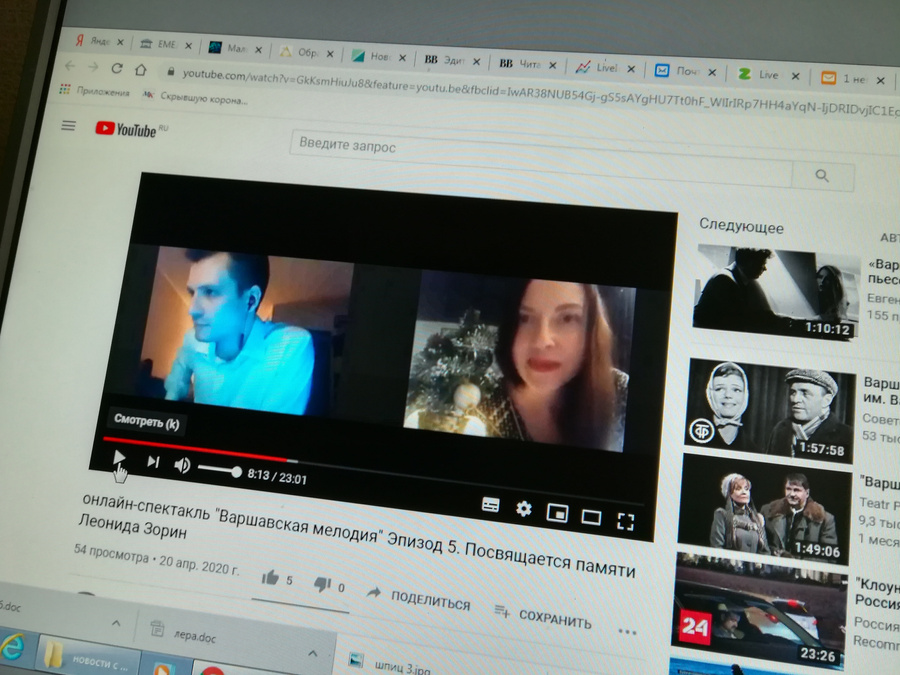900x675 pixels.
Task: Enter fullscreen mode for the video
Action: tap(626, 520)
